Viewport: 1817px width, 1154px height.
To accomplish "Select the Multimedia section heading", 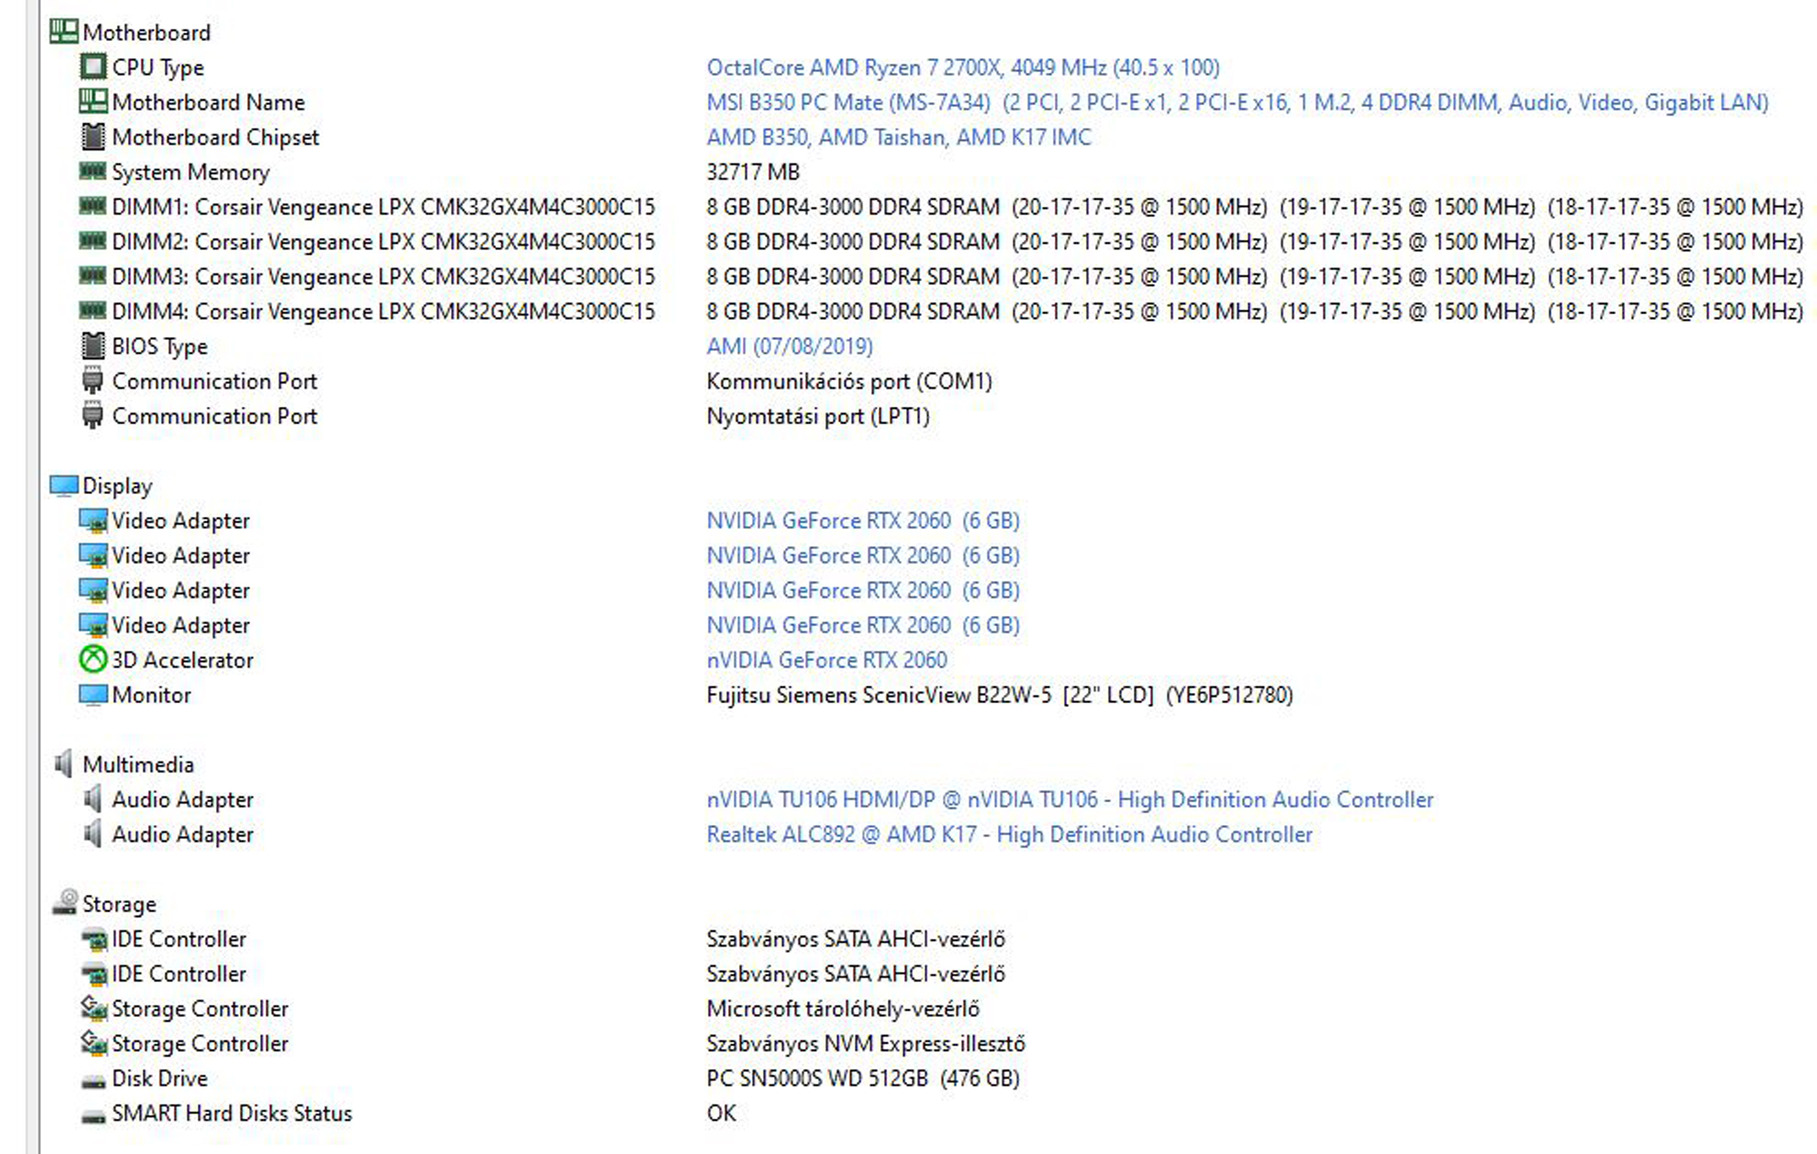I will pos(138,764).
